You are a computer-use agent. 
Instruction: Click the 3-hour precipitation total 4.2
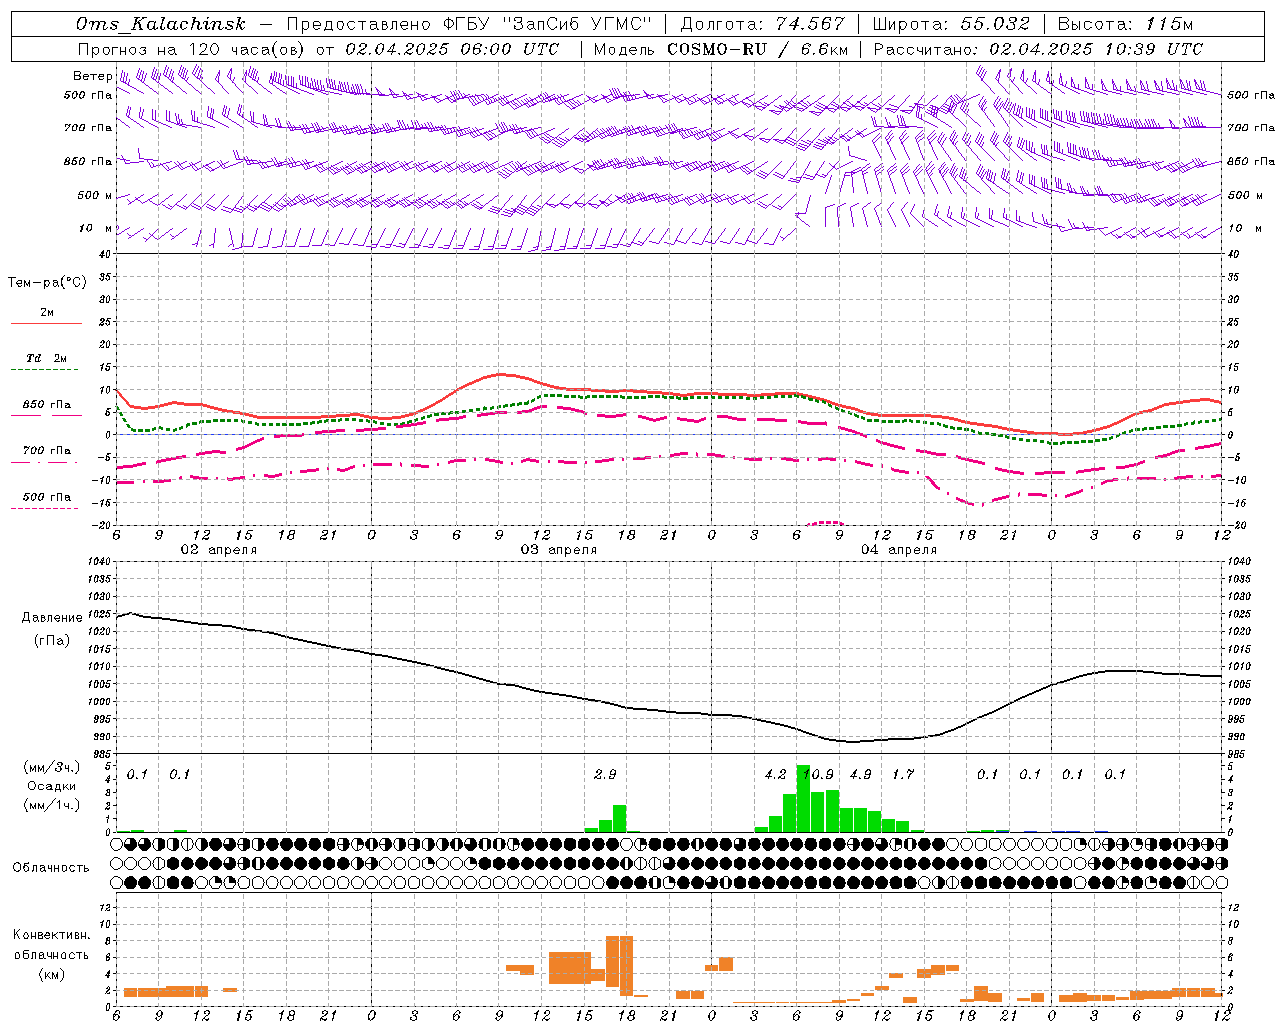coord(775,775)
